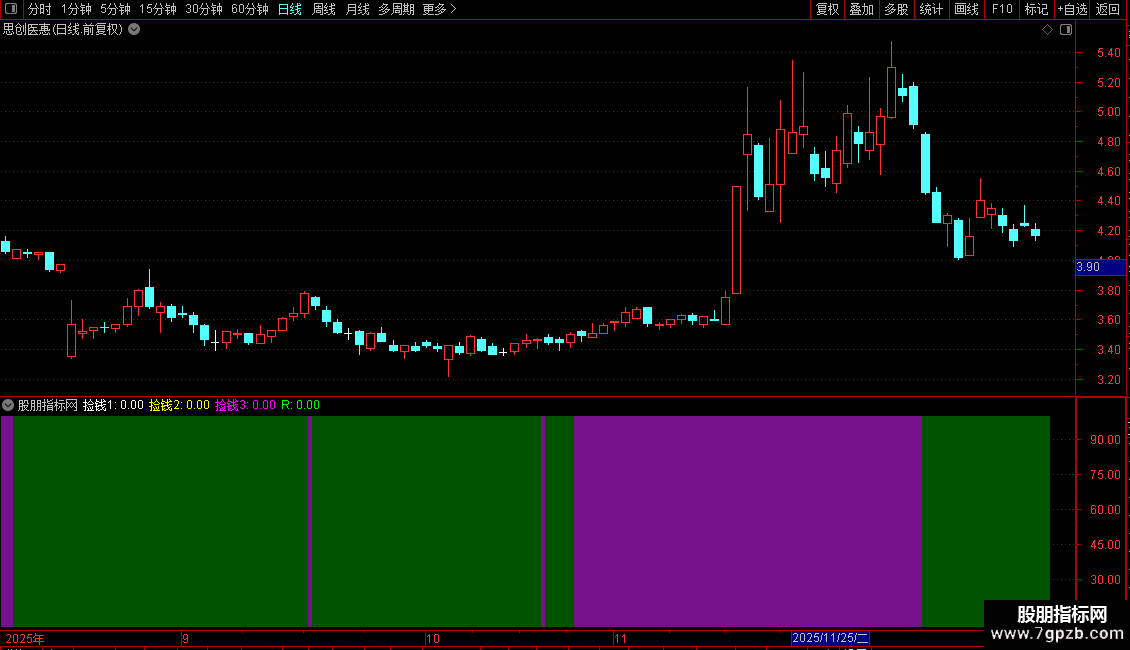Image resolution: width=1130 pixels, height=650 pixels.
Task: Click 返回 to go back
Action: [x=1108, y=9]
